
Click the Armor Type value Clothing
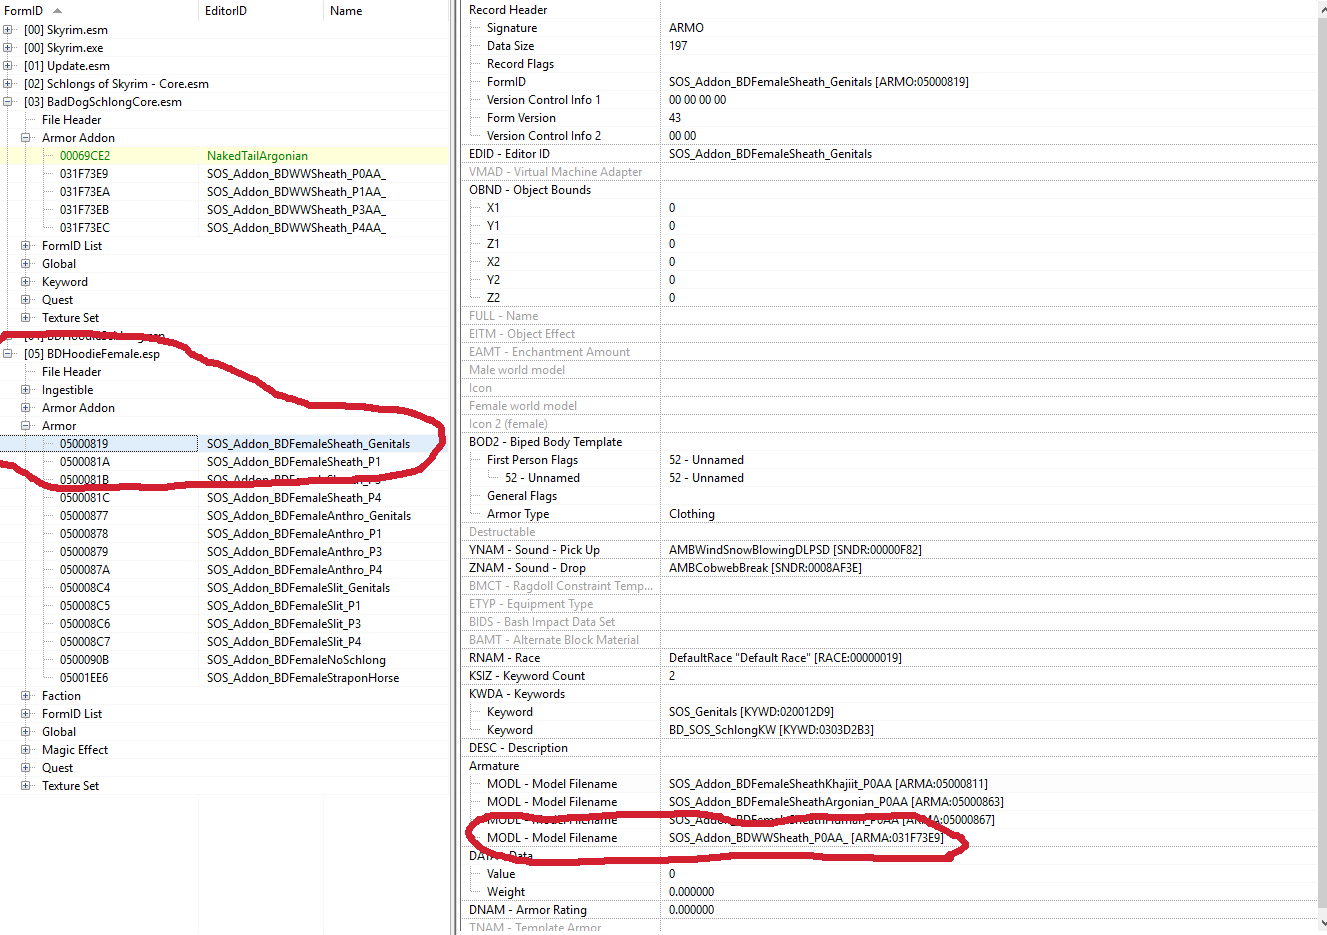[692, 514]
